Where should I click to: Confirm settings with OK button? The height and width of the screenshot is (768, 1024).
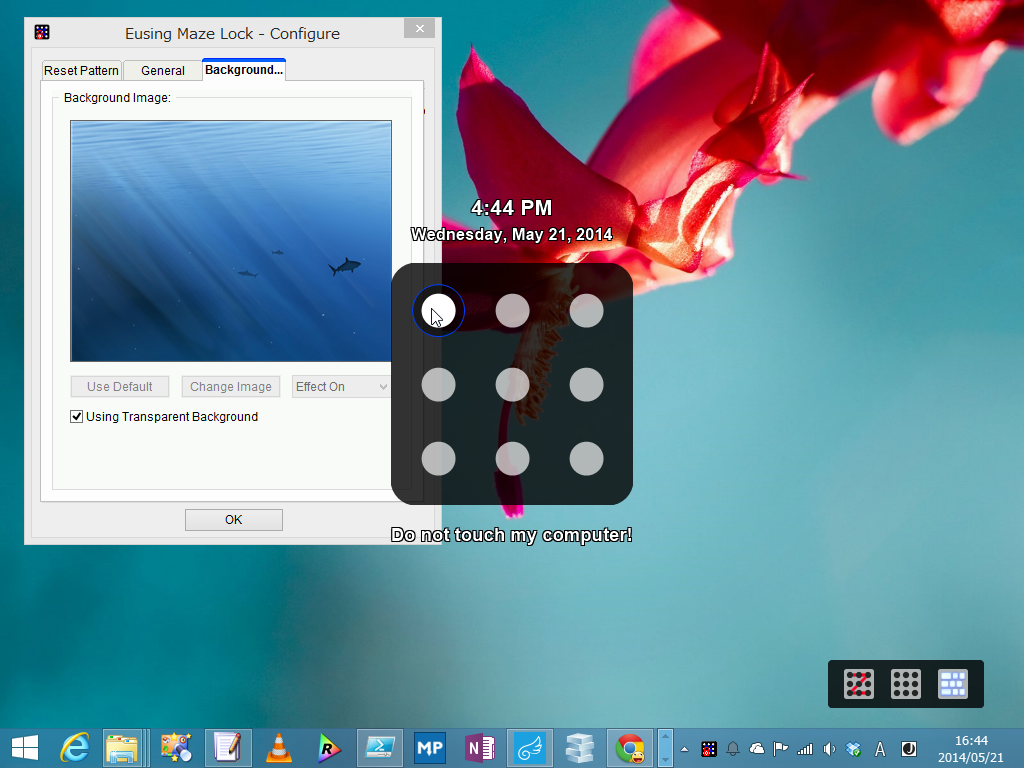pyautogui.click(x=234, y=520)
